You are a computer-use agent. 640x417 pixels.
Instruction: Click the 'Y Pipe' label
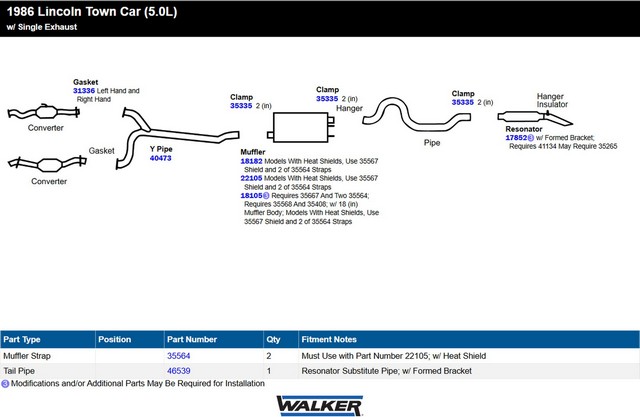point(161,149)
